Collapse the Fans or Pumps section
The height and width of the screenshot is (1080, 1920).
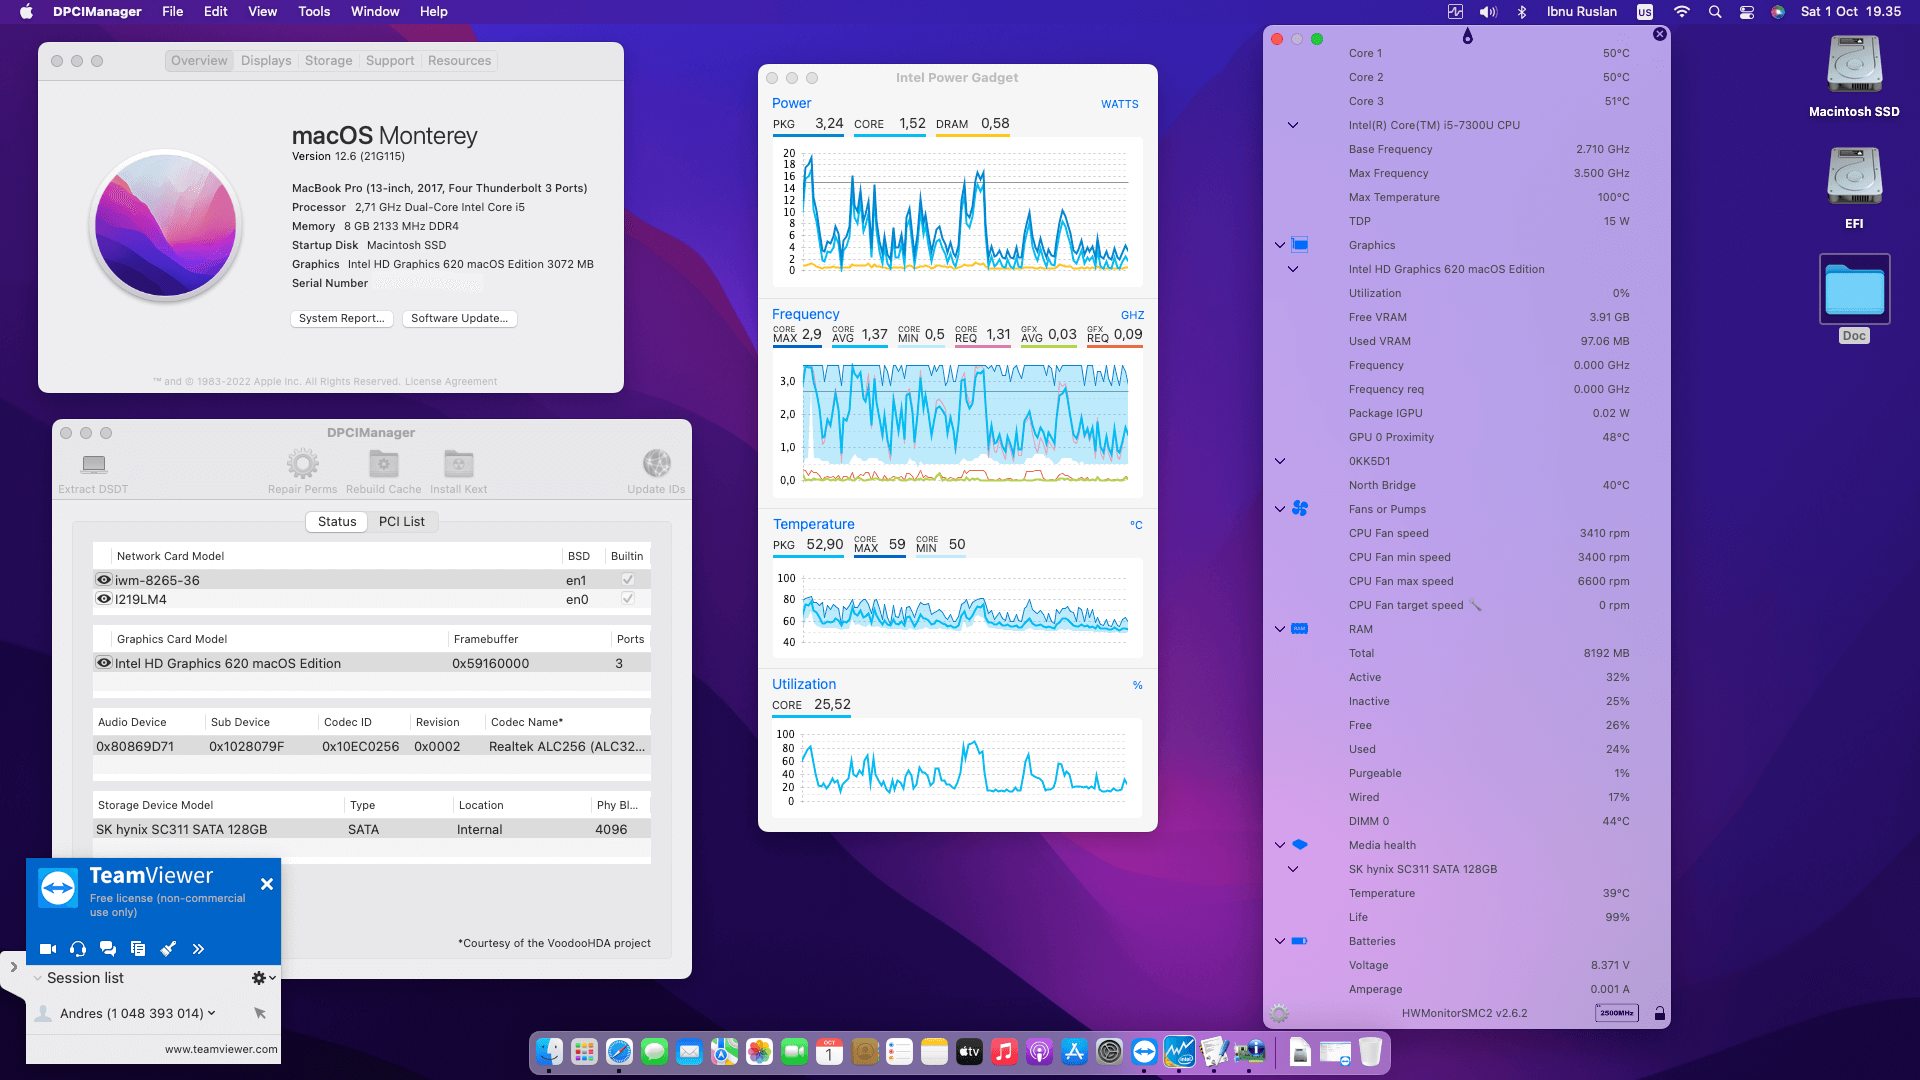click(1280, 509)
